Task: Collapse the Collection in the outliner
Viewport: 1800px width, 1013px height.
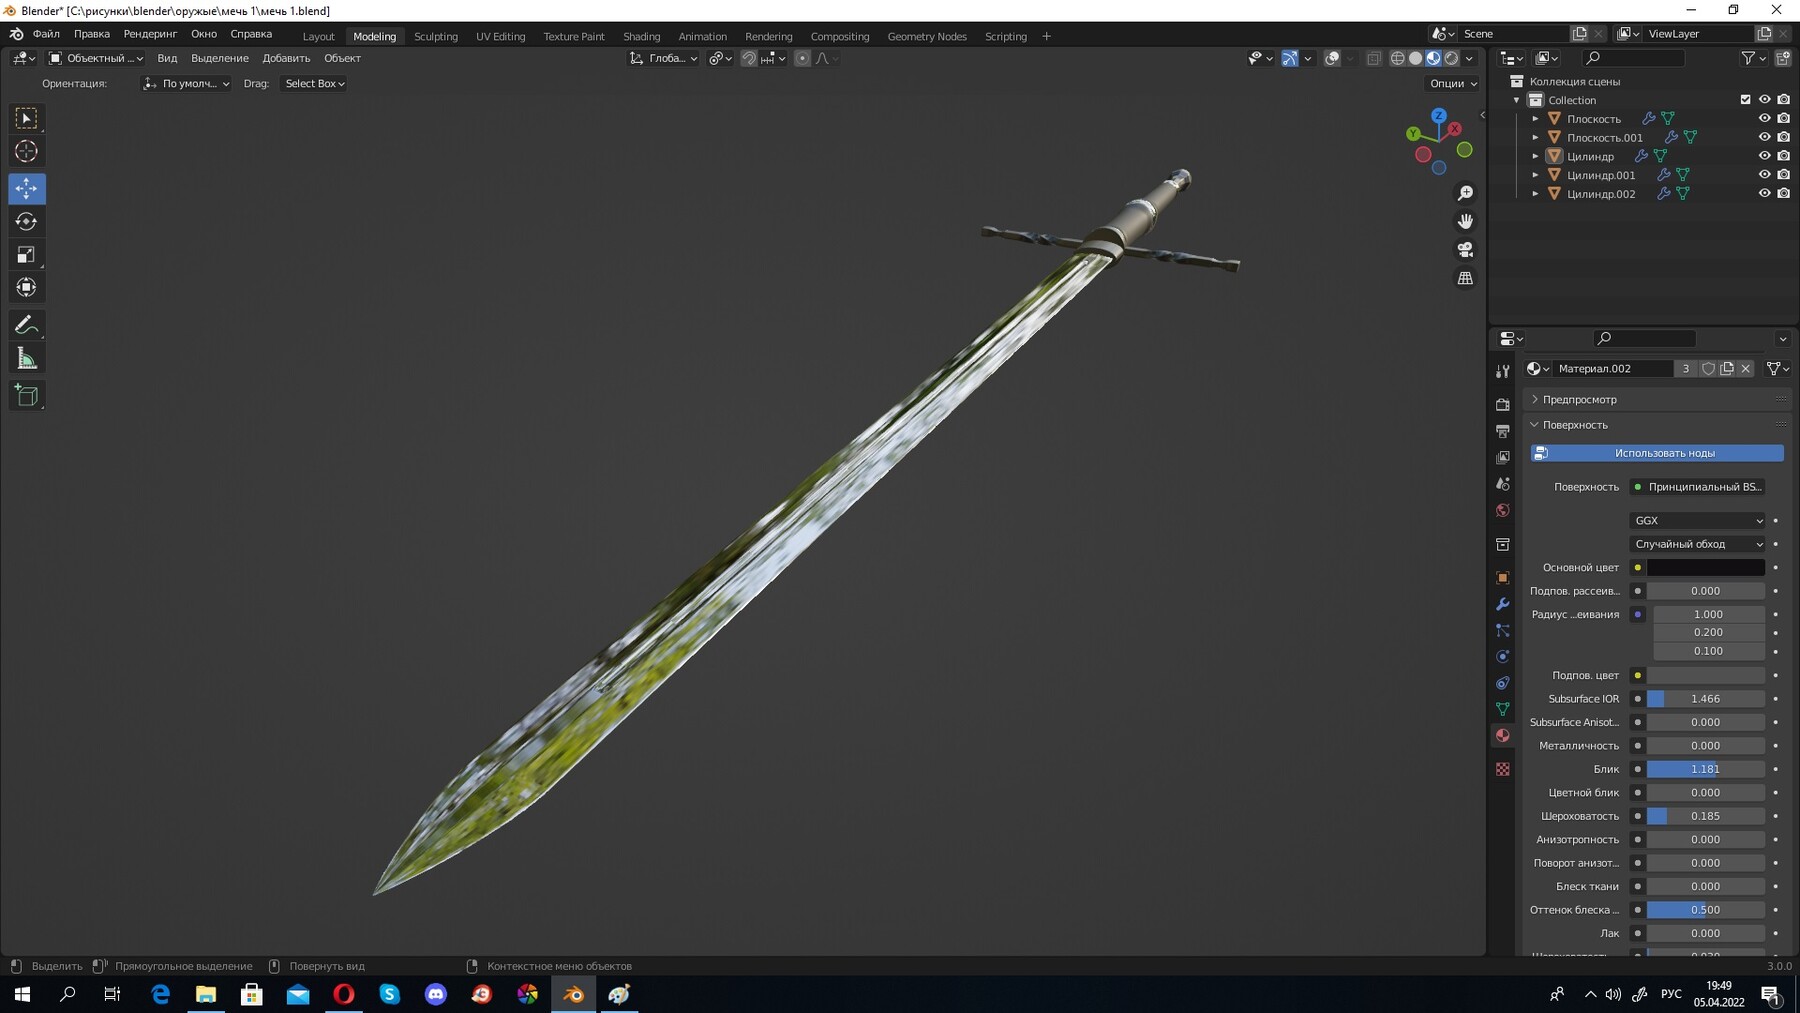Action: [x=1518, y=100]
